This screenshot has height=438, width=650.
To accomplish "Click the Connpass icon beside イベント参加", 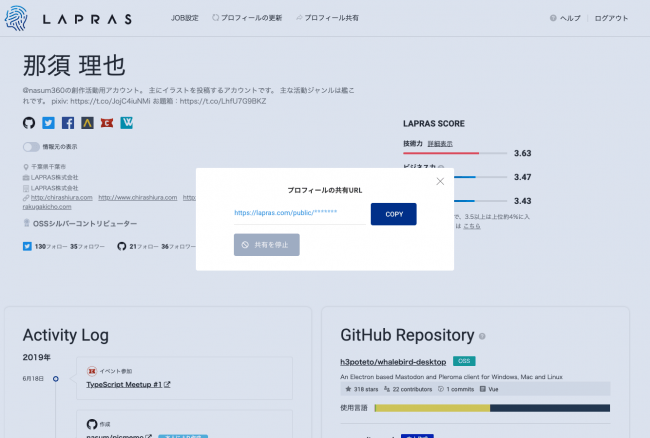I will 92,370.
